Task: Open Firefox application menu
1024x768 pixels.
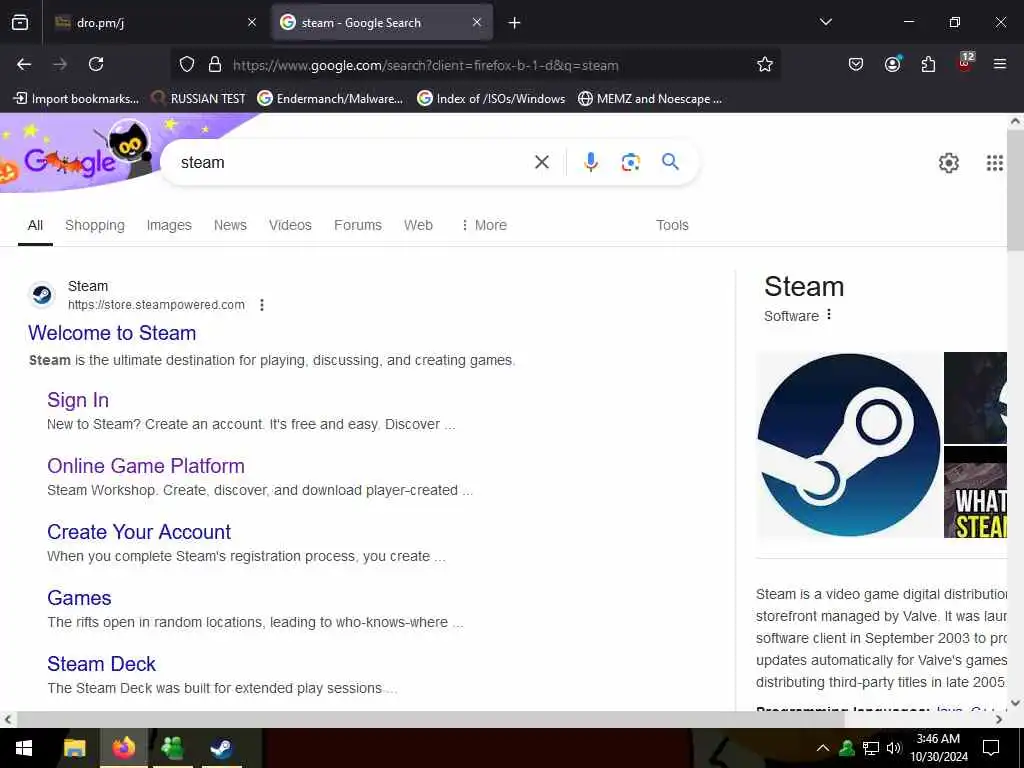Action: click(1000, 64)
